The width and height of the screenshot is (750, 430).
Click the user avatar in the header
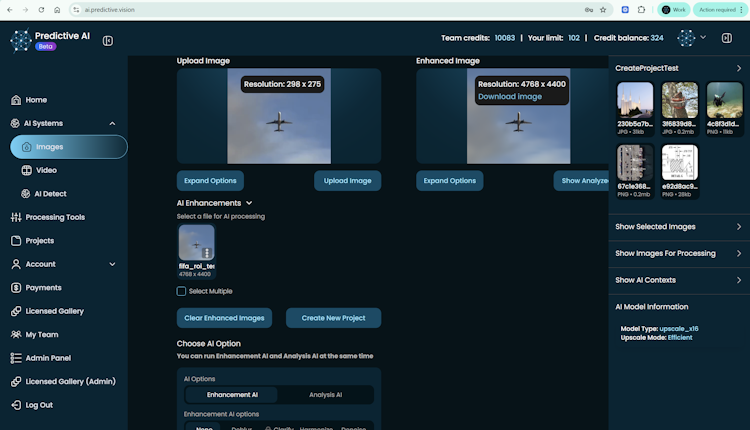coord(686,38)
